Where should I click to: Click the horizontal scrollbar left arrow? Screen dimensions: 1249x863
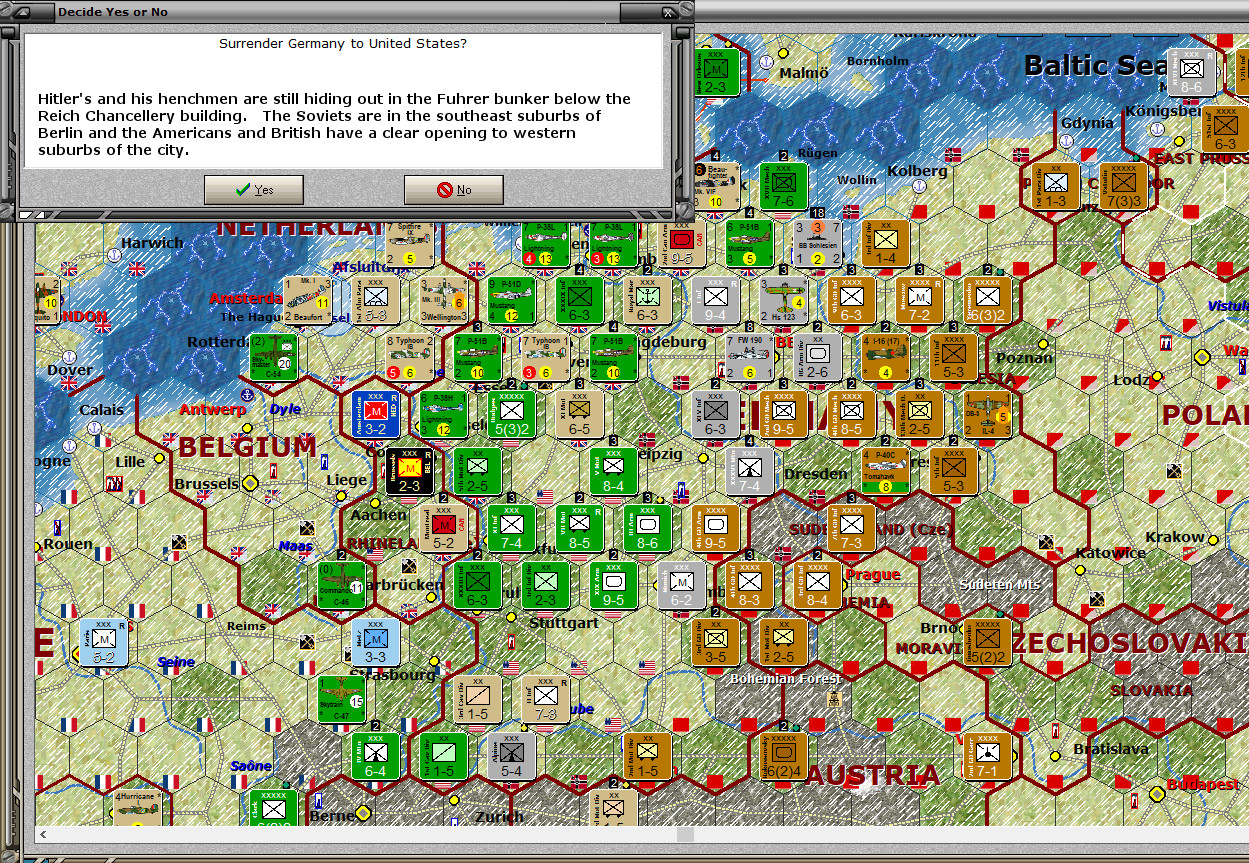(x=42, y=834)
